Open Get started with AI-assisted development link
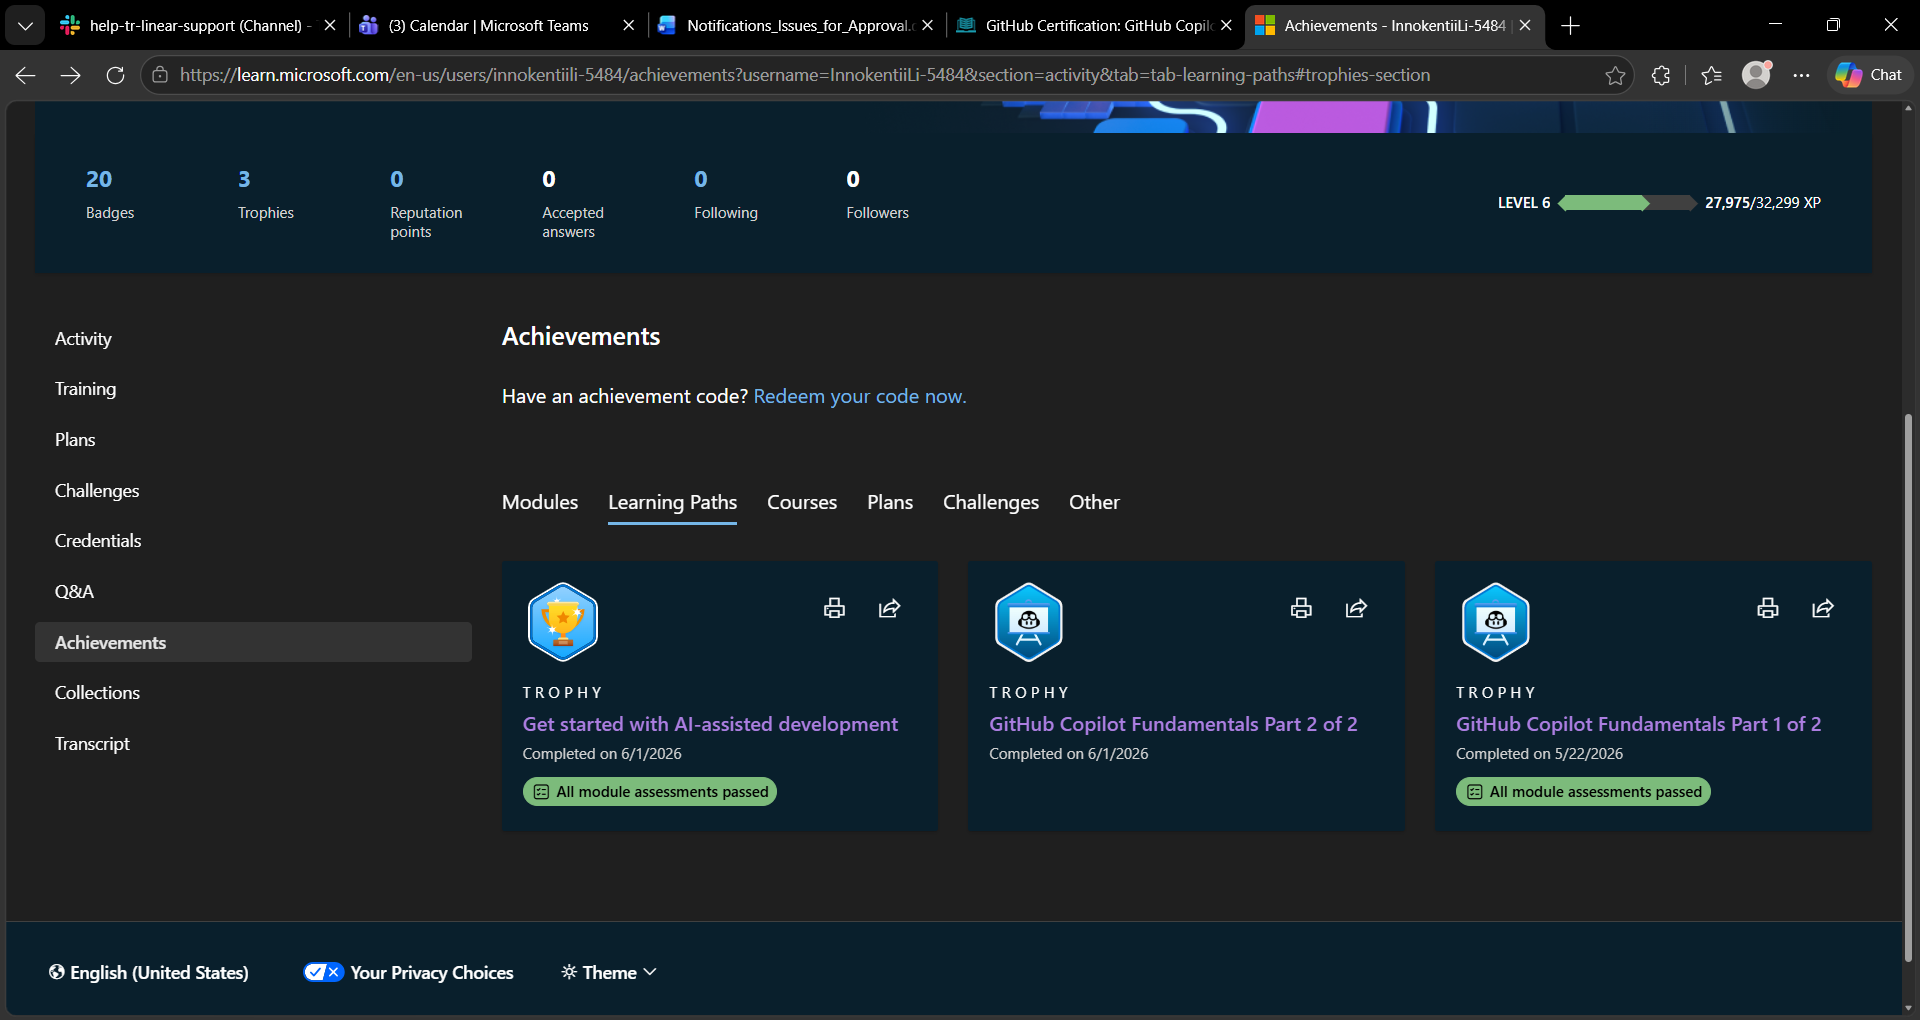The width and height of the screenshot is (1920, 1020). point(710,724)
